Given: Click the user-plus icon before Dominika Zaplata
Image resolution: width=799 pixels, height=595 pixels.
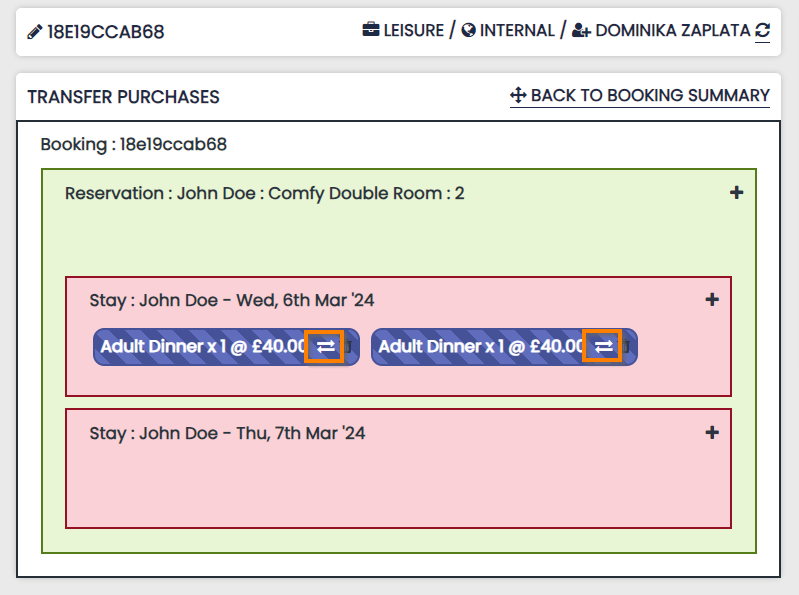Looking at the screenshot, I should click(581, 31).
